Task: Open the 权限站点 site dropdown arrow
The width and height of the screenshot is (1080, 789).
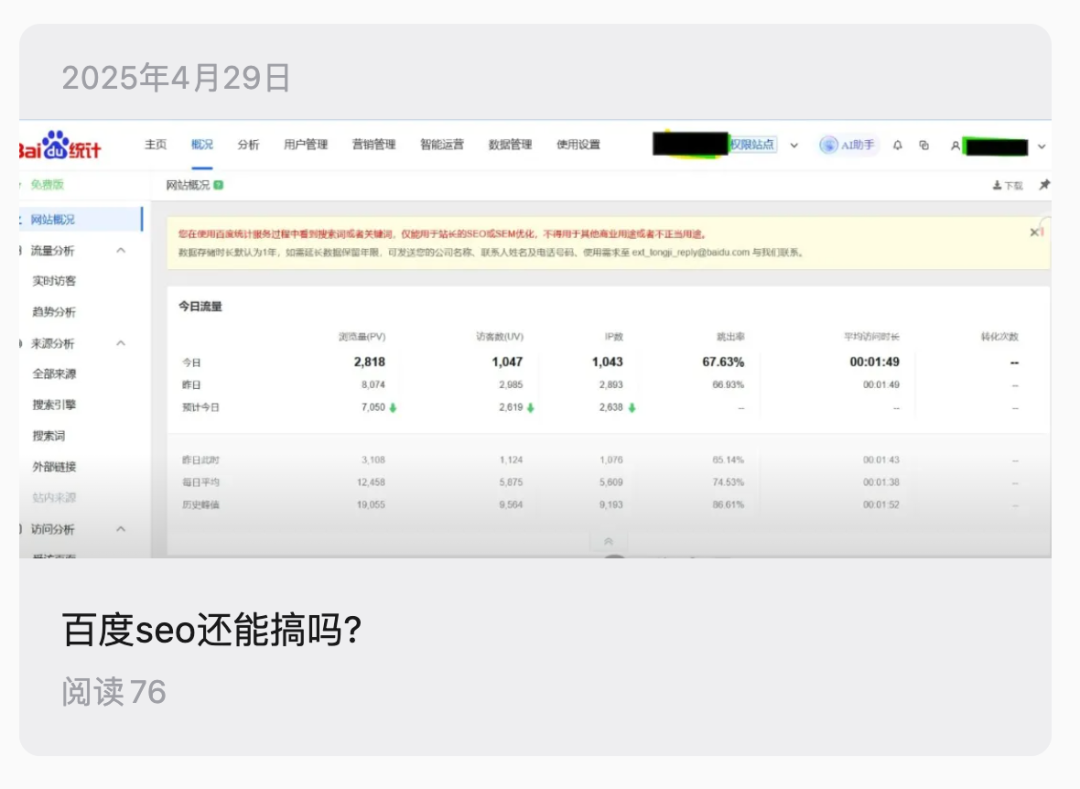Action: (x=794, y=146)
